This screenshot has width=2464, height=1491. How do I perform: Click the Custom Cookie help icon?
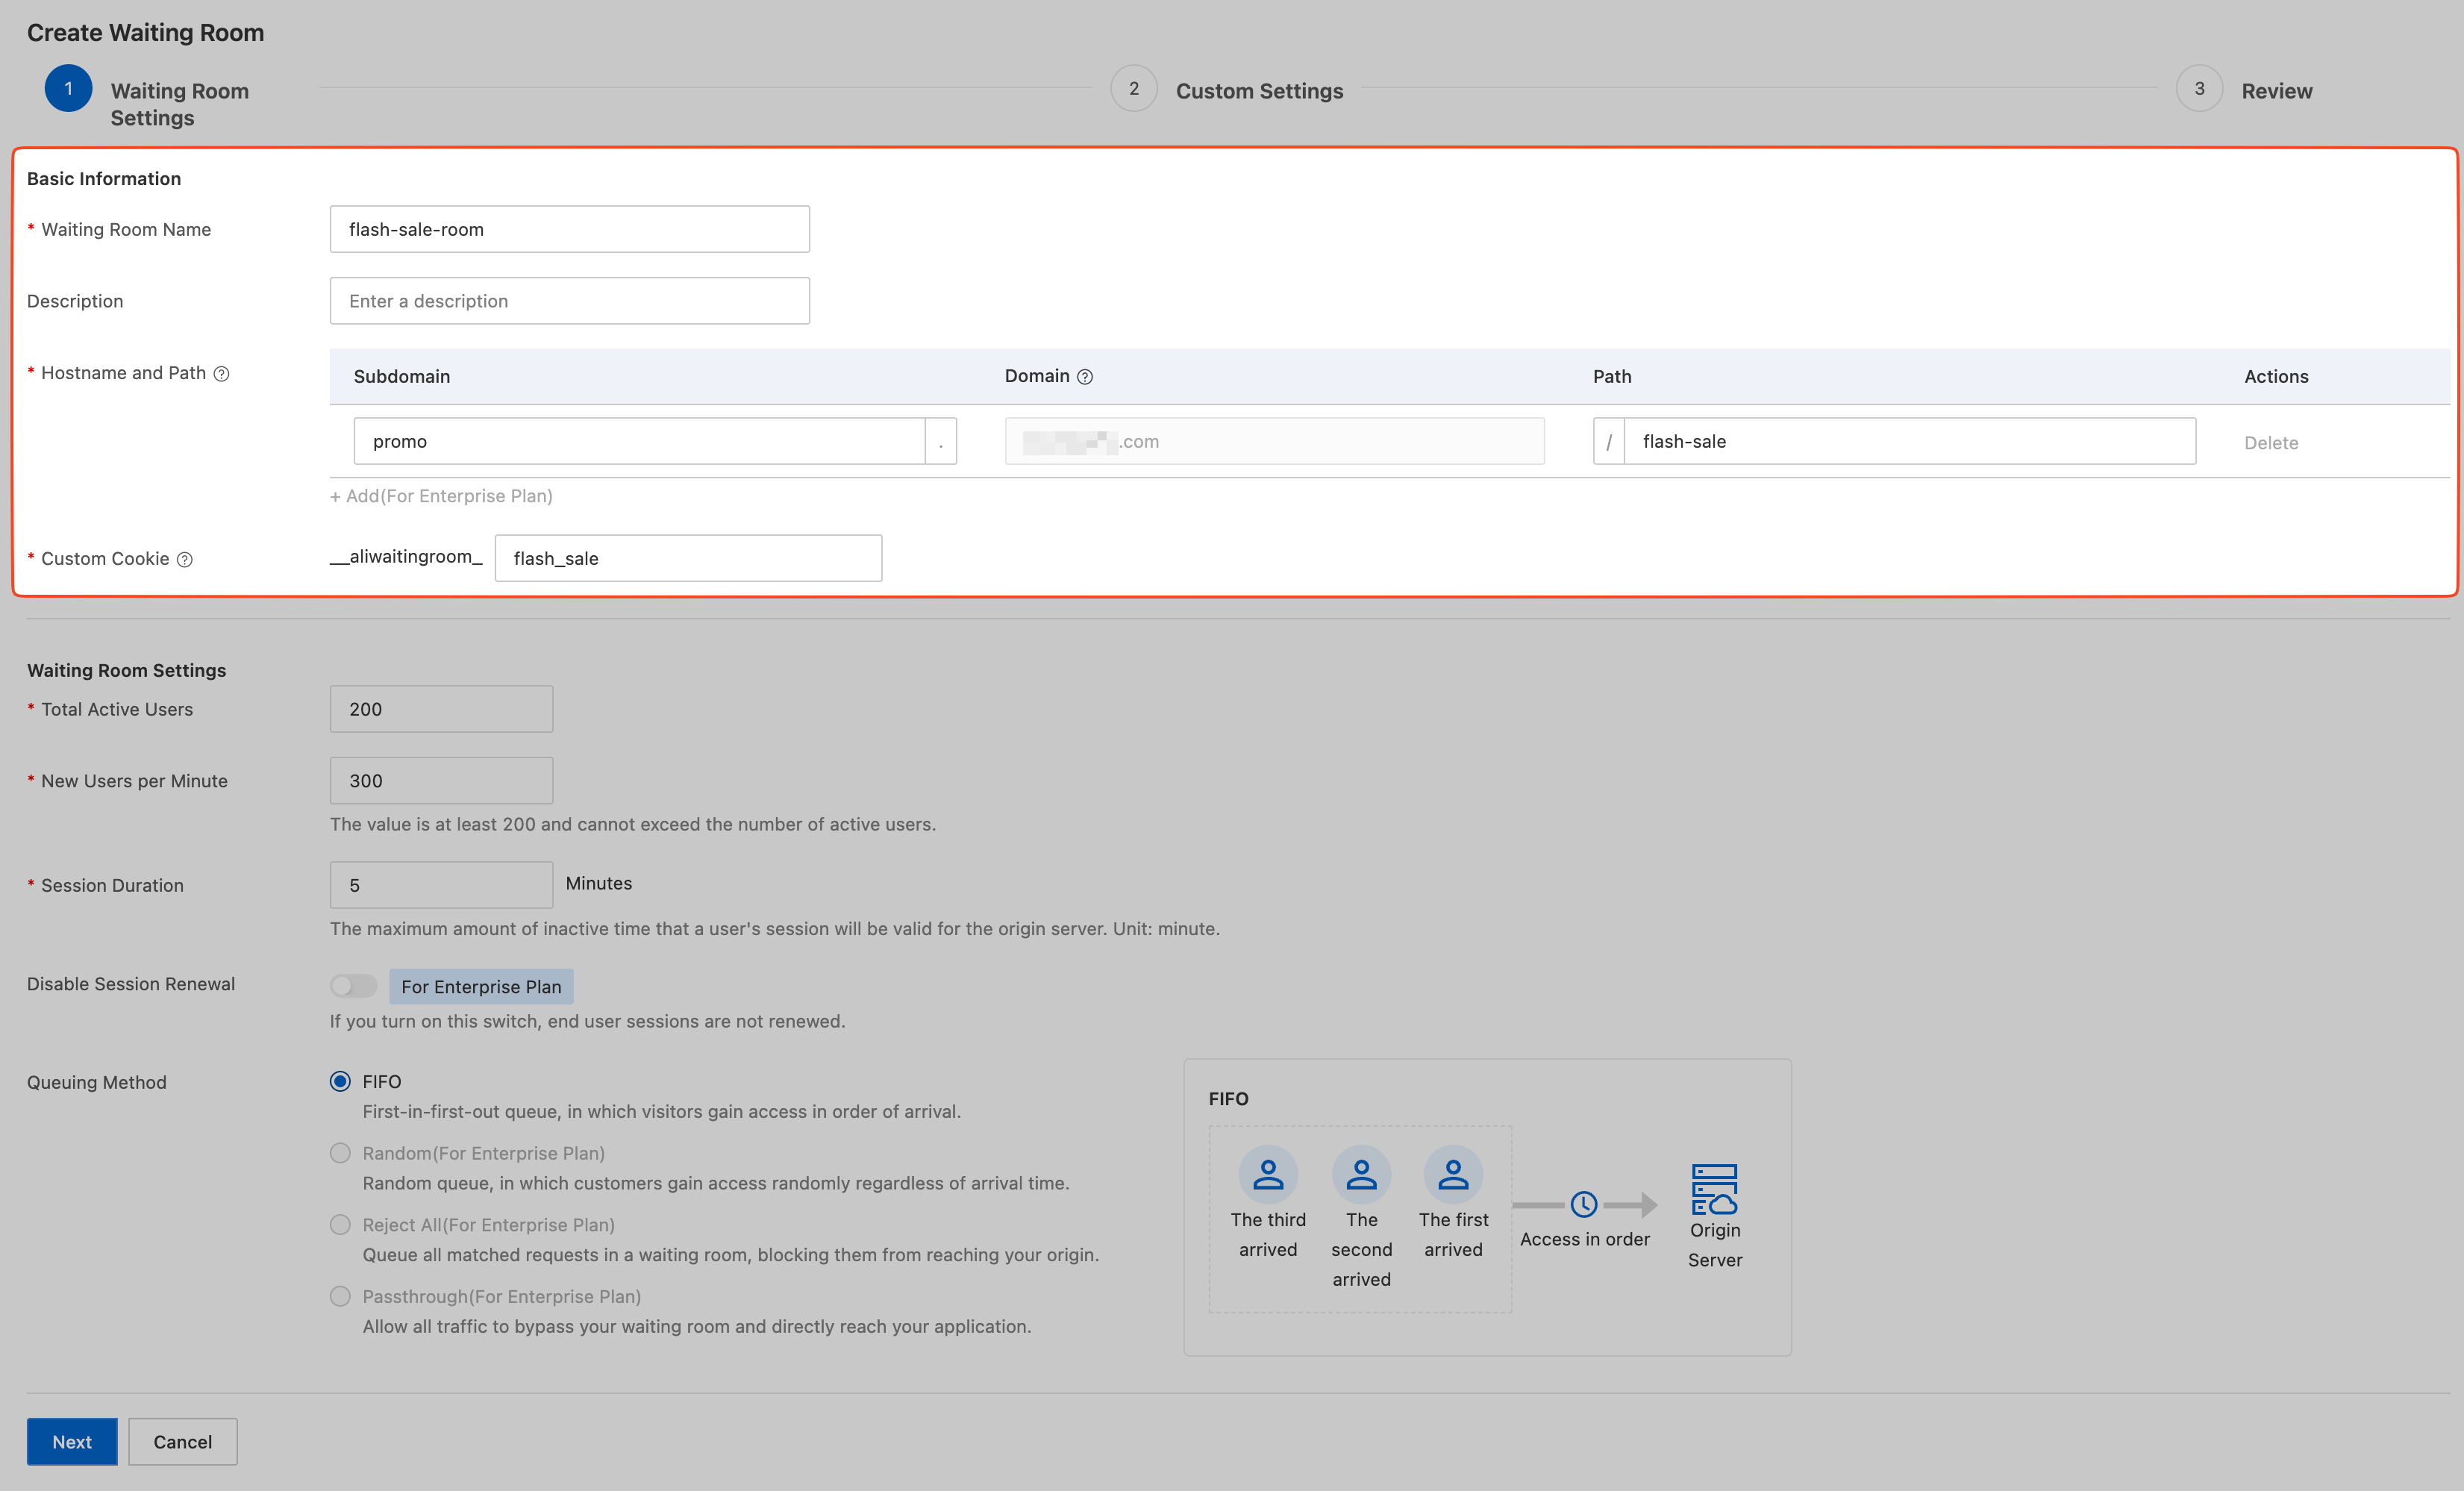pyautogui.click(x=185, y=560)
